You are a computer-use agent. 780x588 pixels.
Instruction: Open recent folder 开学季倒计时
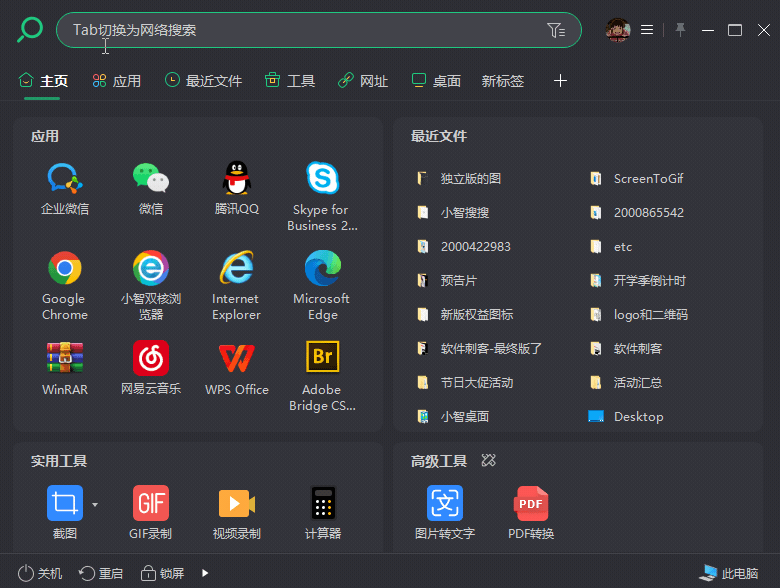tap(637, 281)
